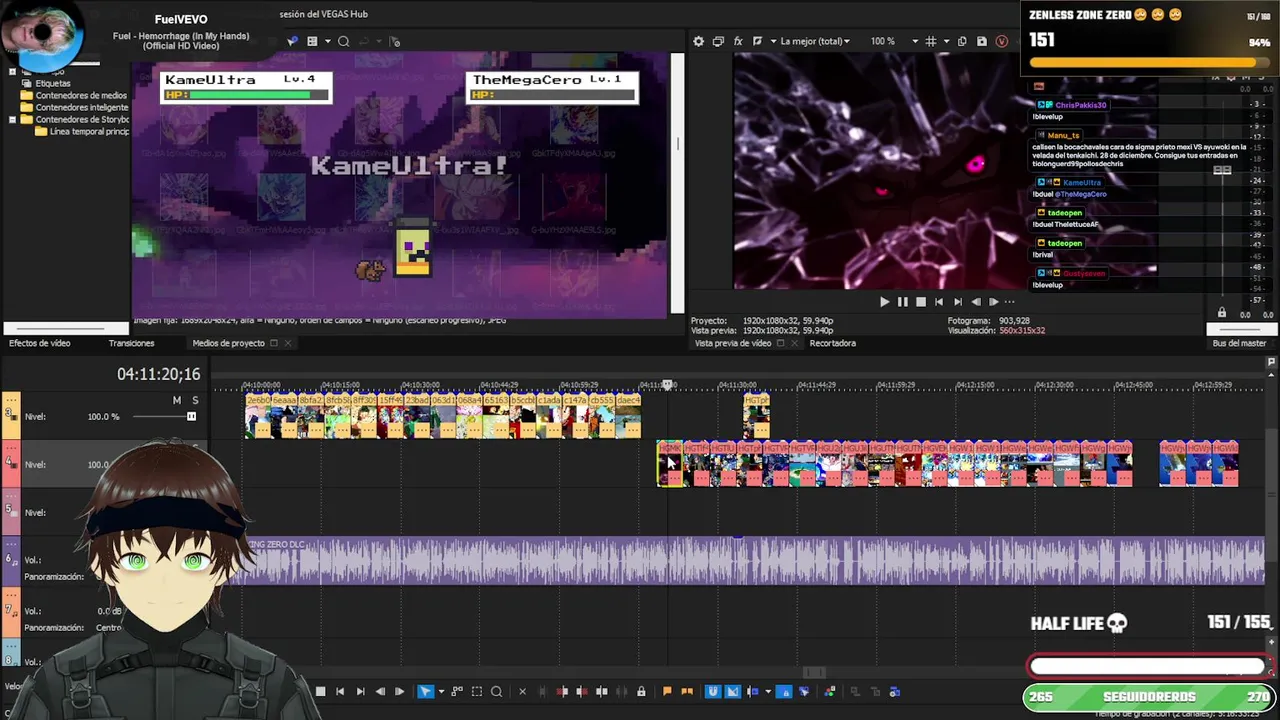Toggle split screen view icon
This screenshot has height=720, width=1280.
coord(757,41)
